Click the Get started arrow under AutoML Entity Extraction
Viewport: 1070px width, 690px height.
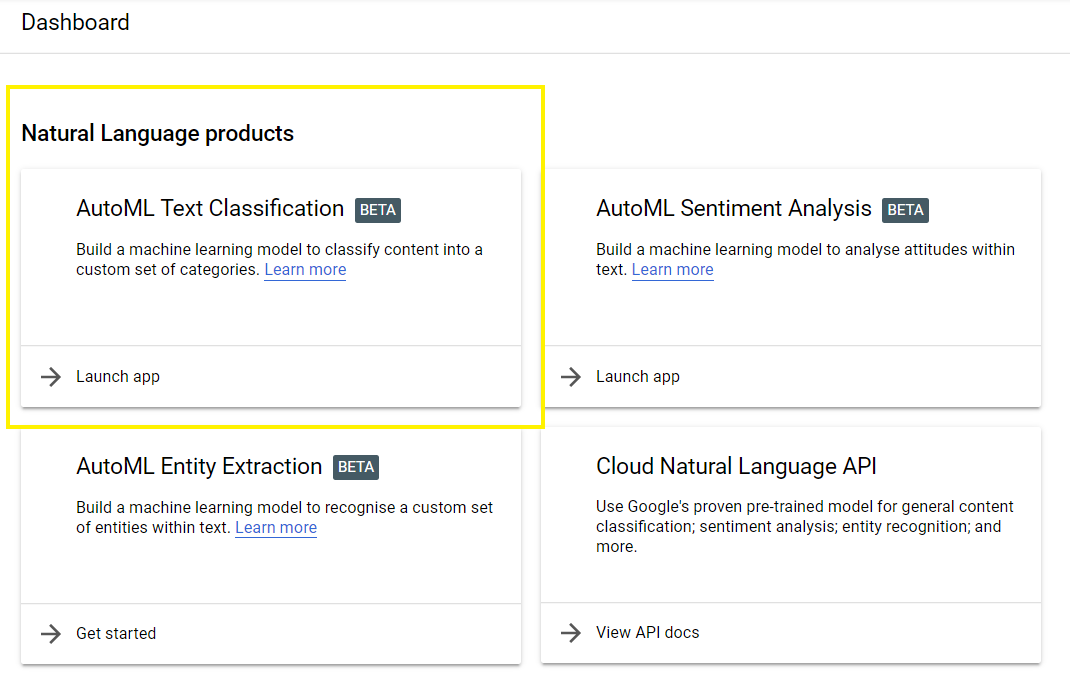click(x=50, y=633)
